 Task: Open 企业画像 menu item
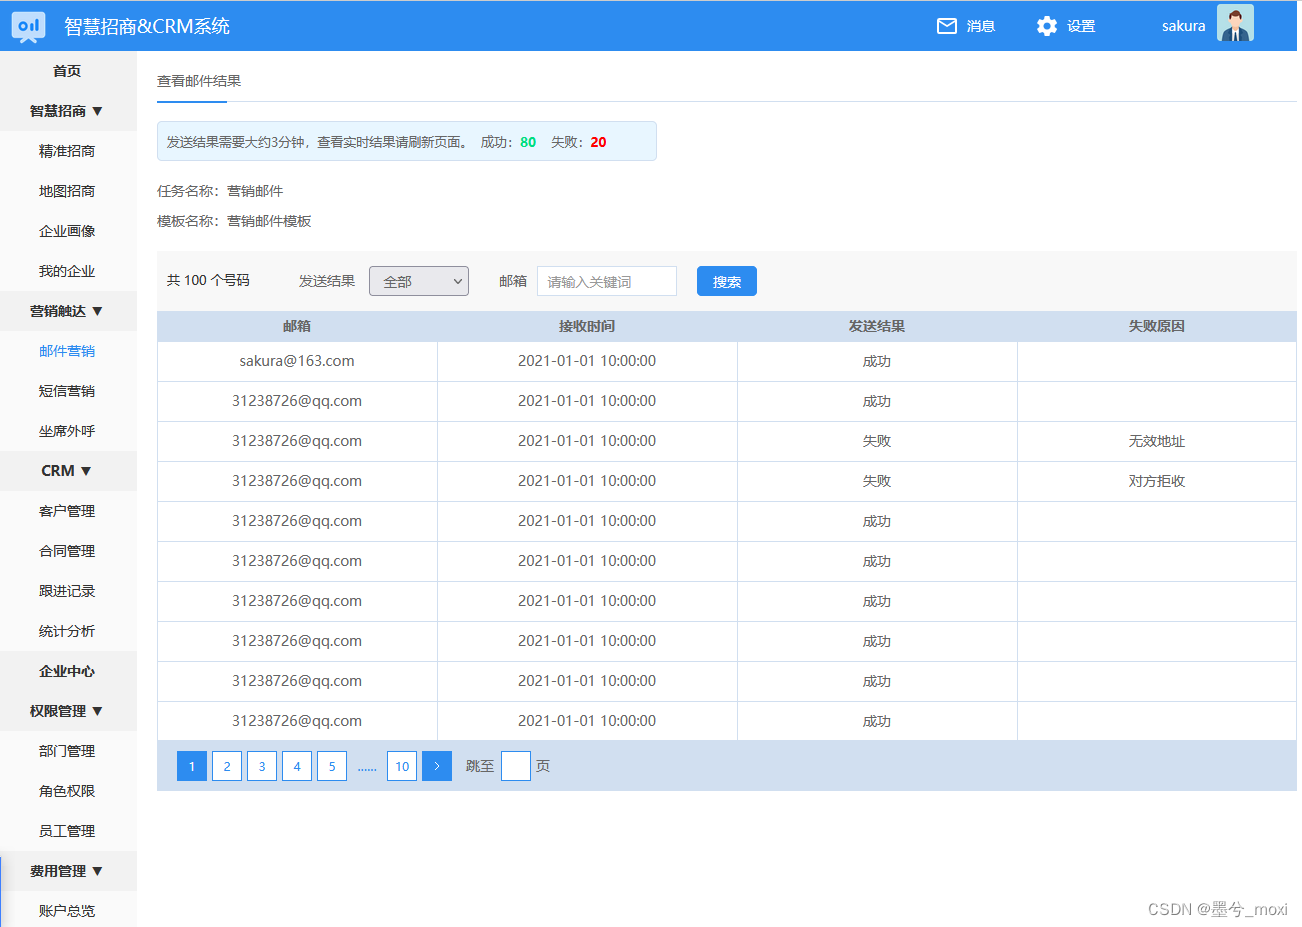[67, 231]
